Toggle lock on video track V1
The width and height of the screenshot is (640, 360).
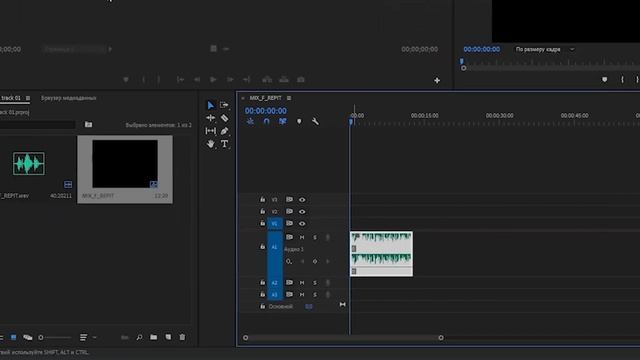tap(262, 223)
